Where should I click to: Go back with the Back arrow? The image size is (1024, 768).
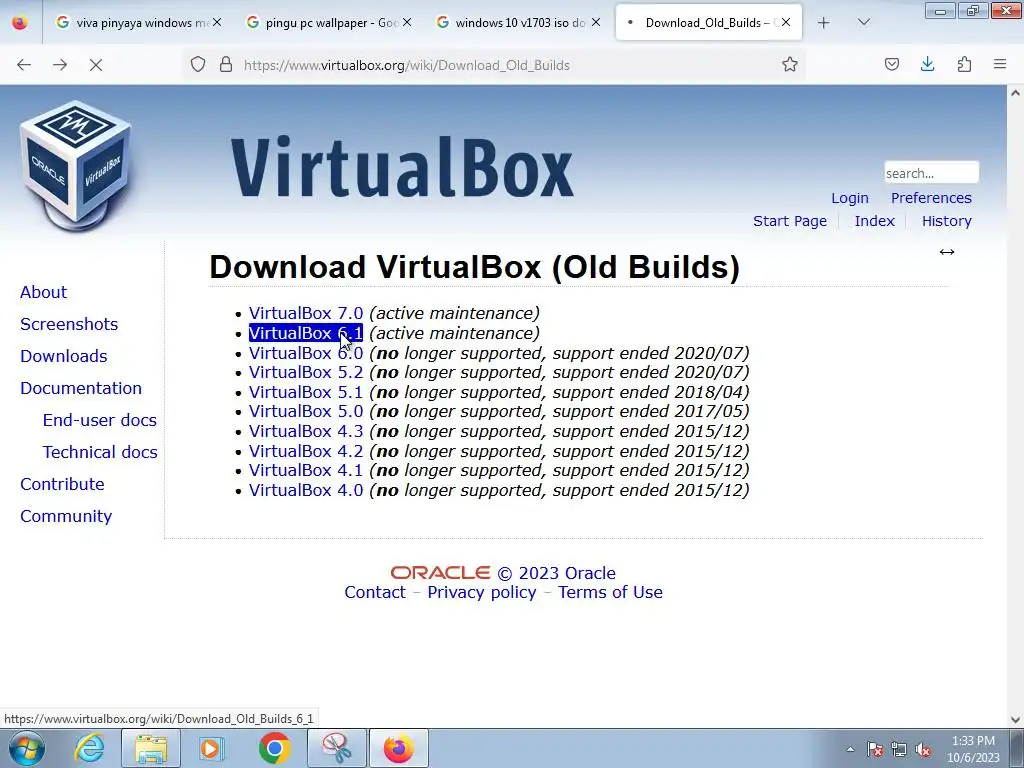pyautogui.click(x=24, y=65)
